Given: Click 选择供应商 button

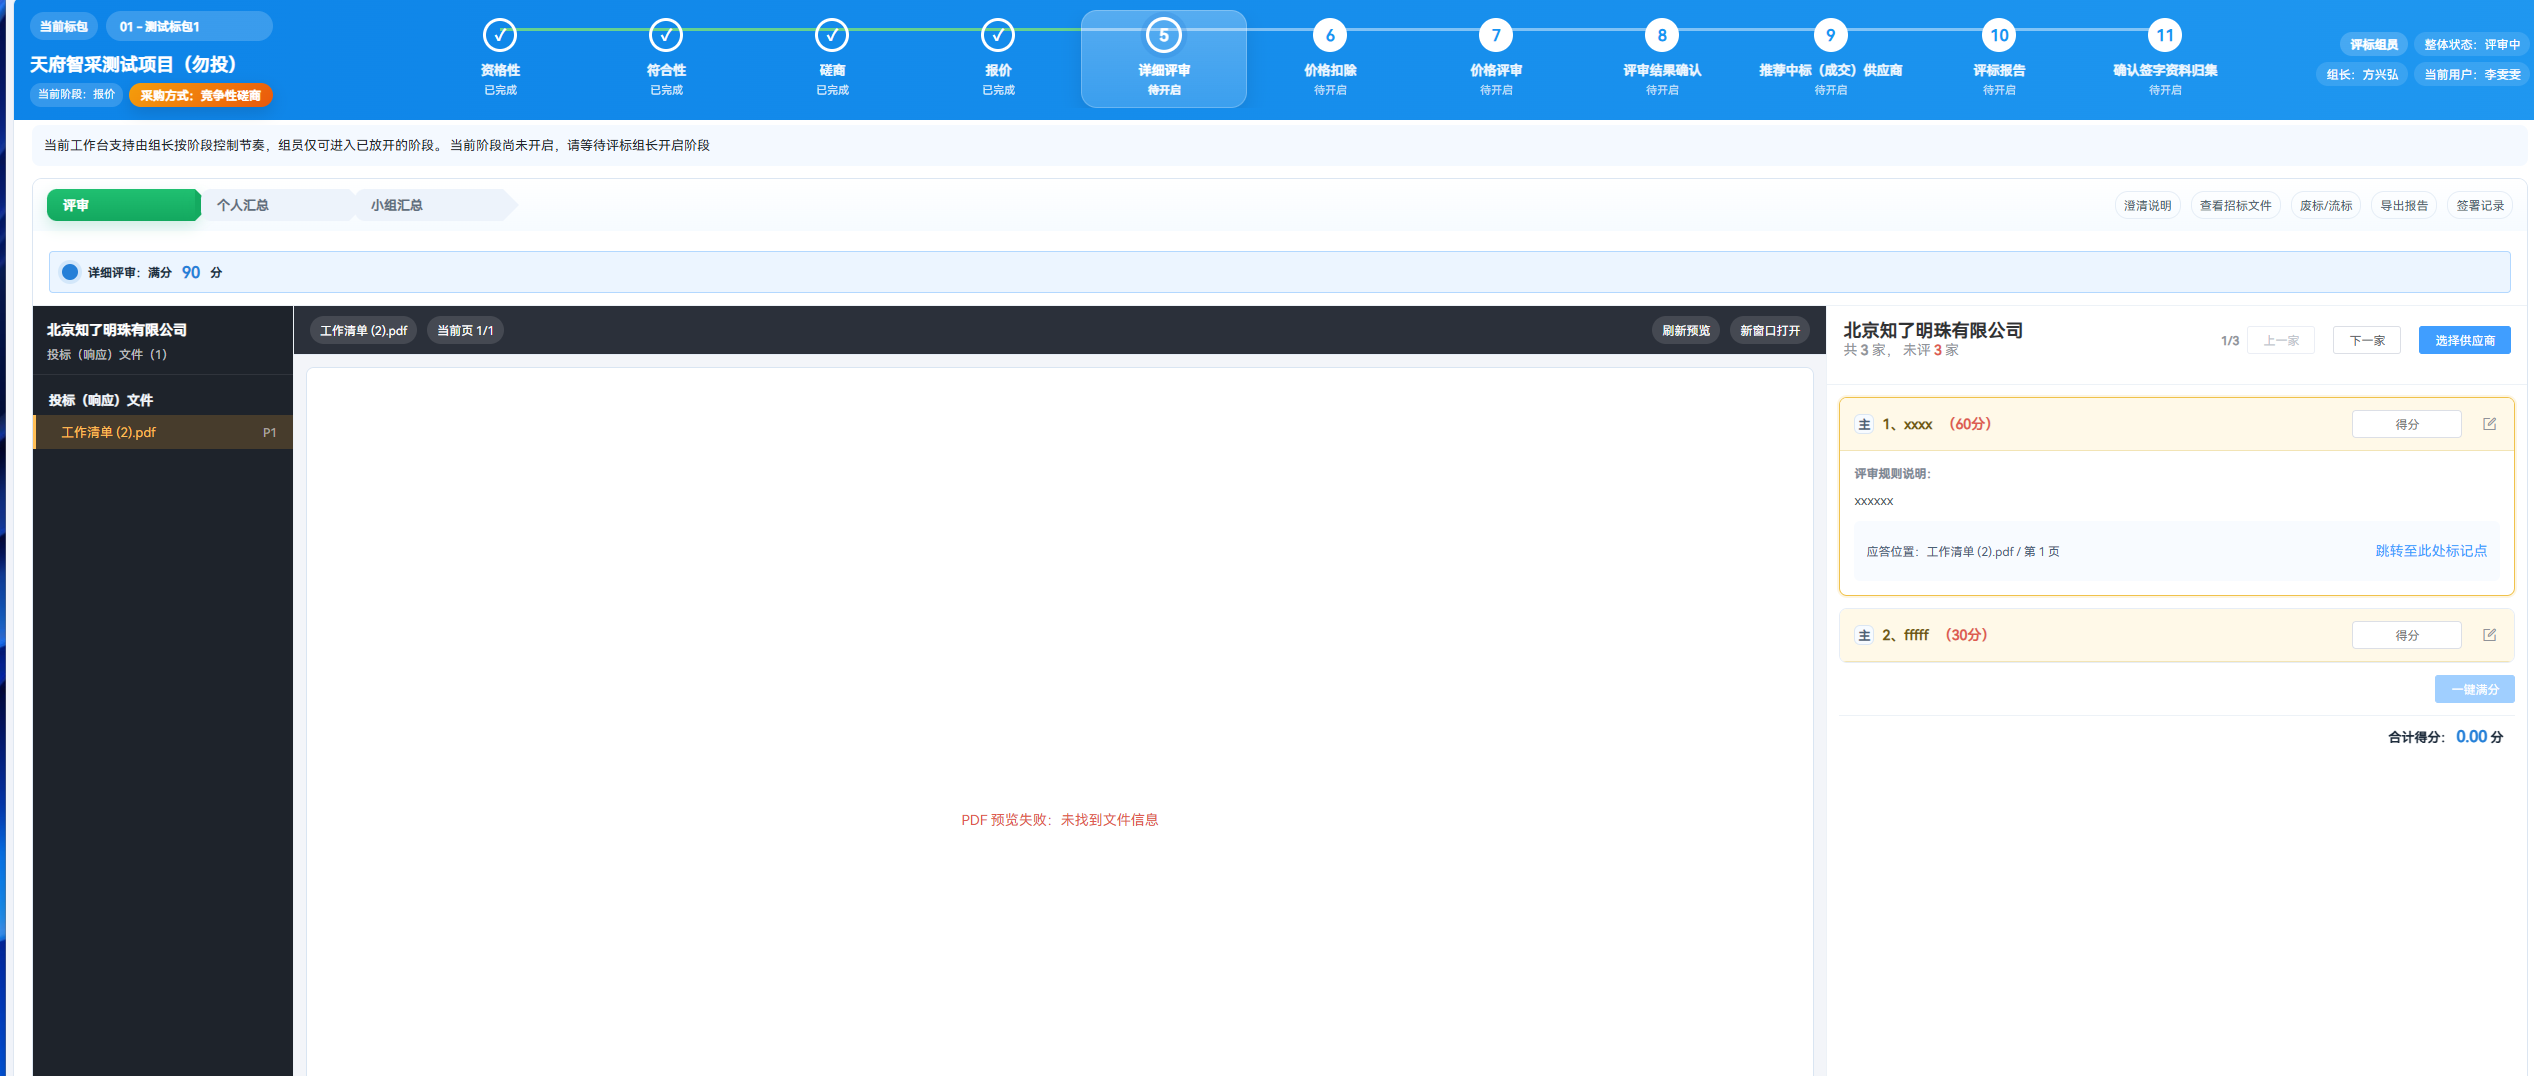Looking at the screenshot, I should [2464, 341].
